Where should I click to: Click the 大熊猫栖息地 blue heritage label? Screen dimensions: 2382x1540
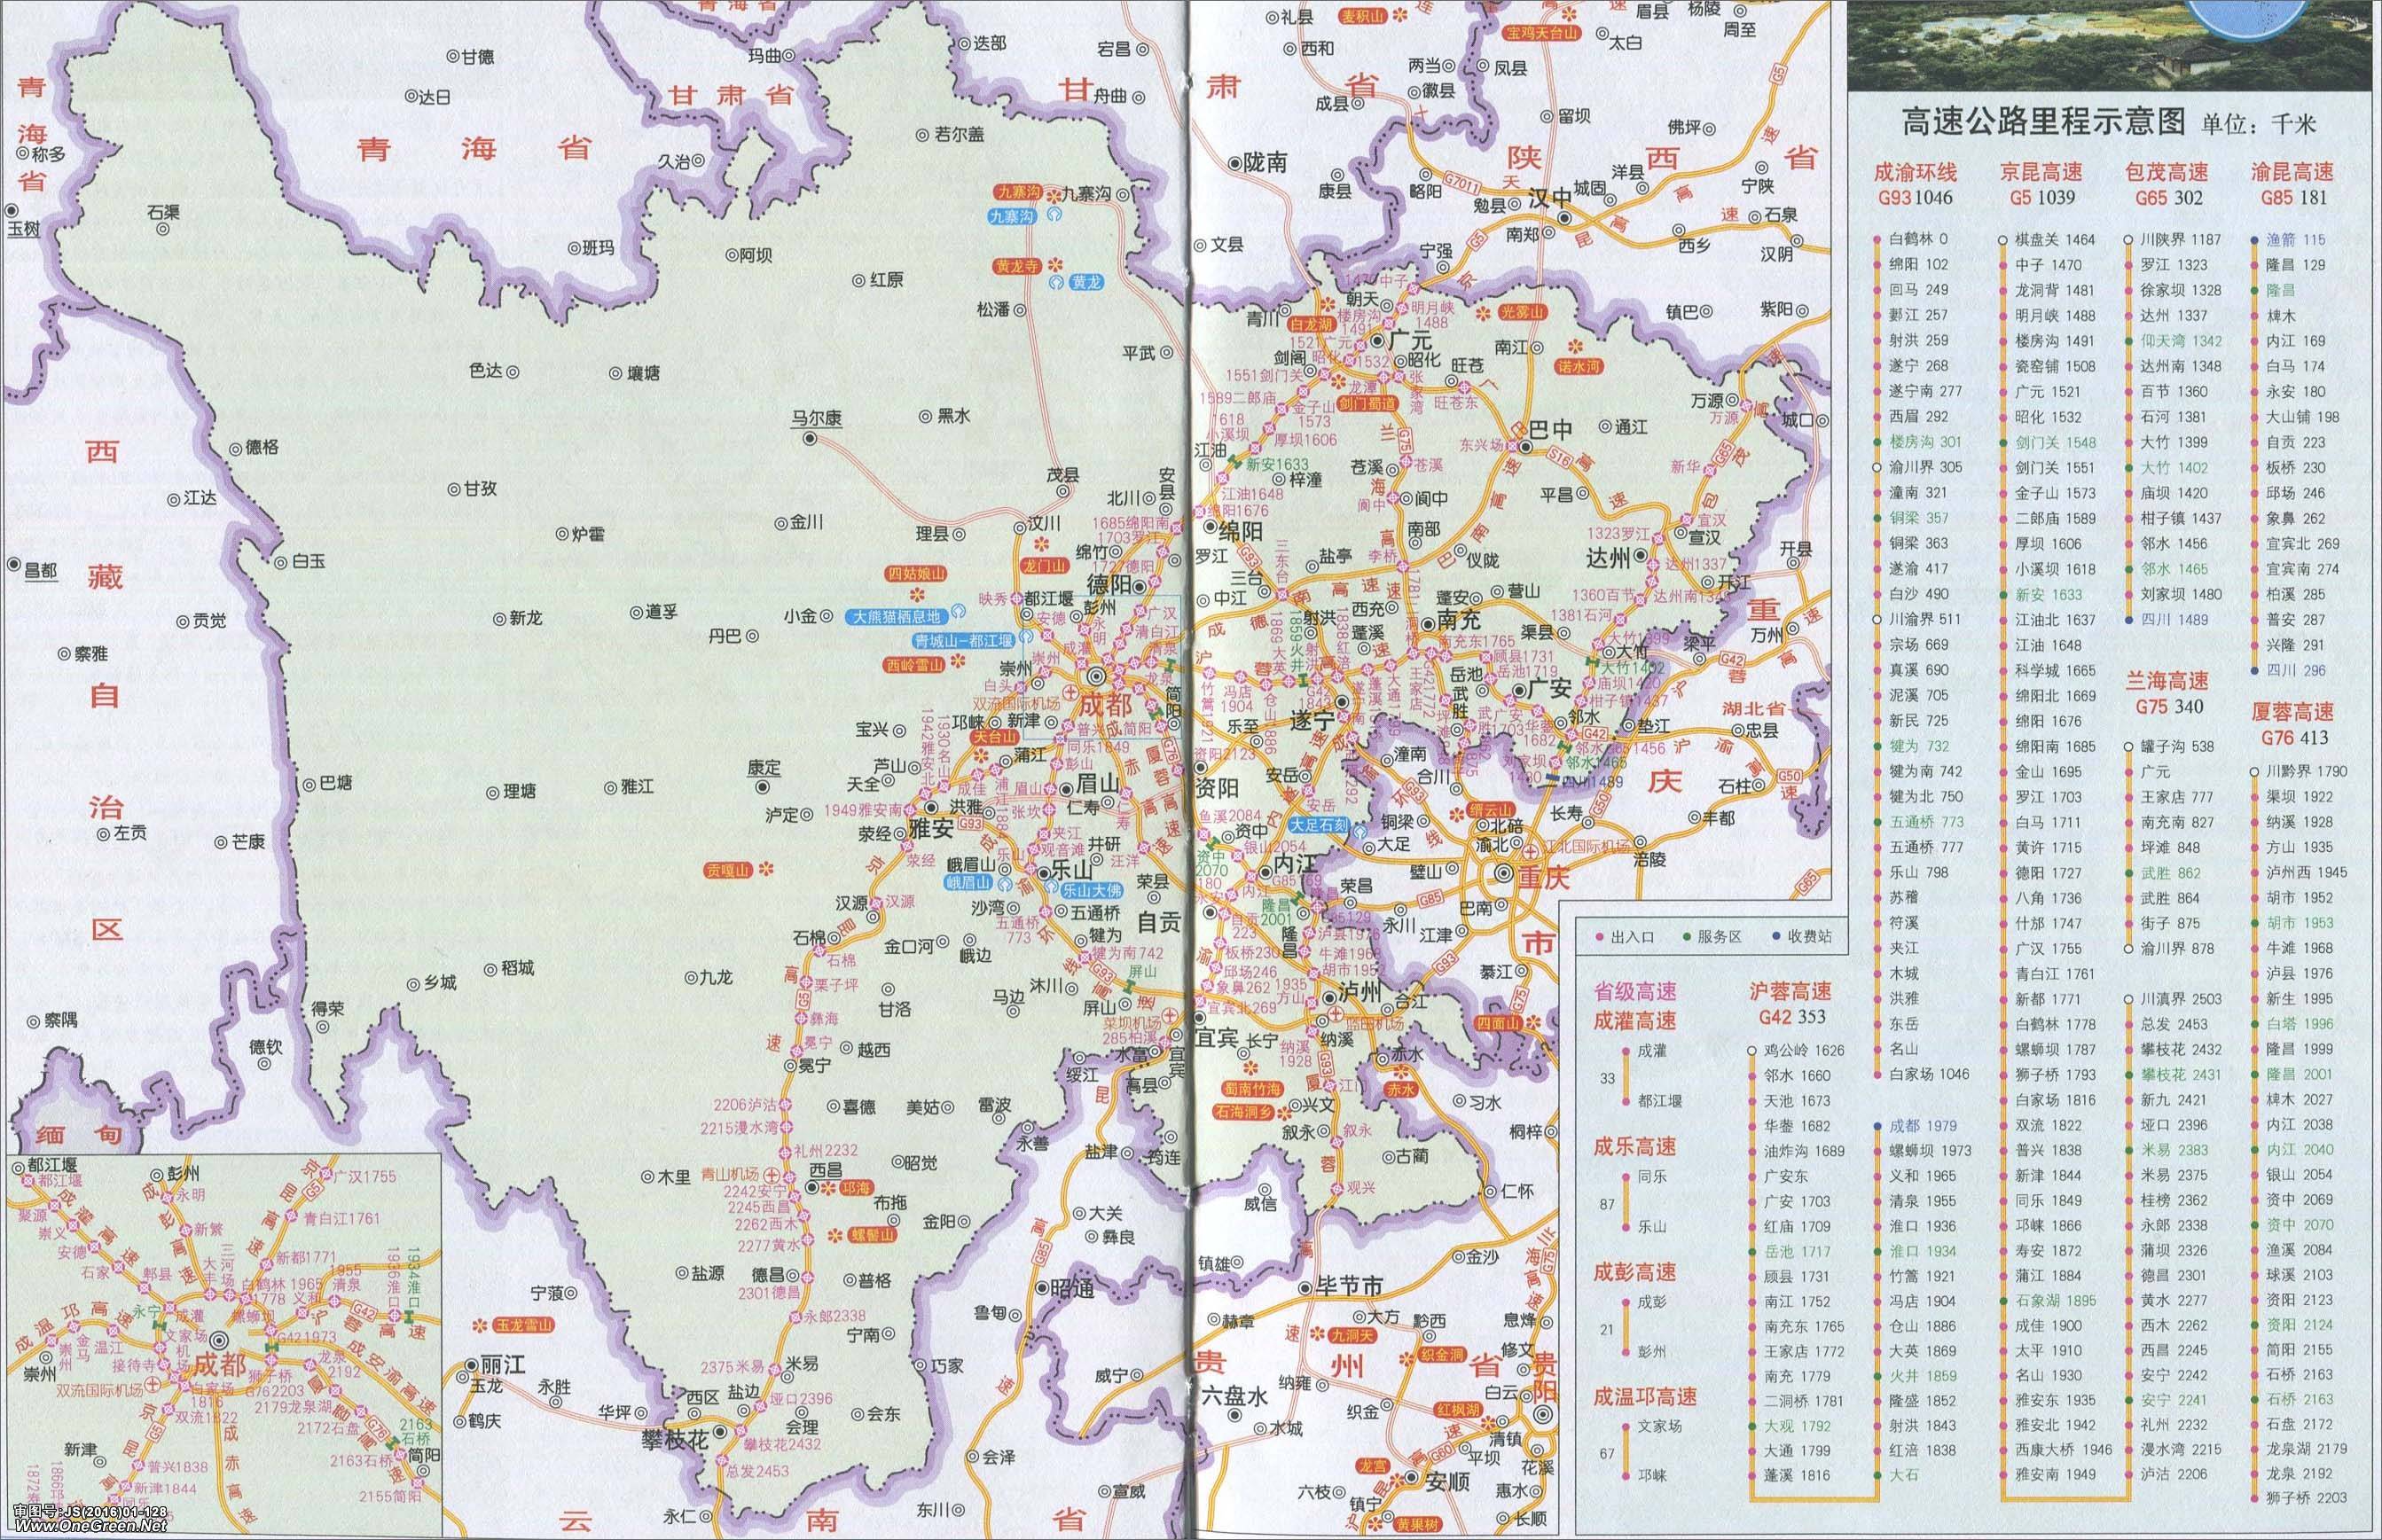(x=896, y=618)
